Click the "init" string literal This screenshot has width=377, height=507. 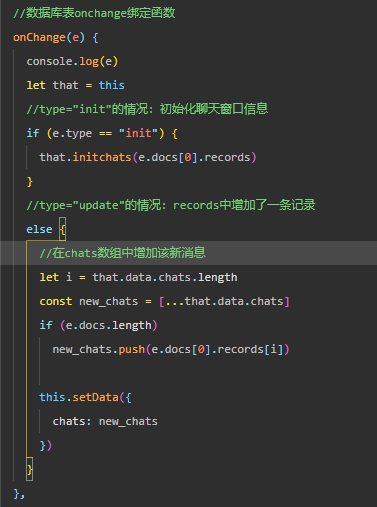click(138, 133)
